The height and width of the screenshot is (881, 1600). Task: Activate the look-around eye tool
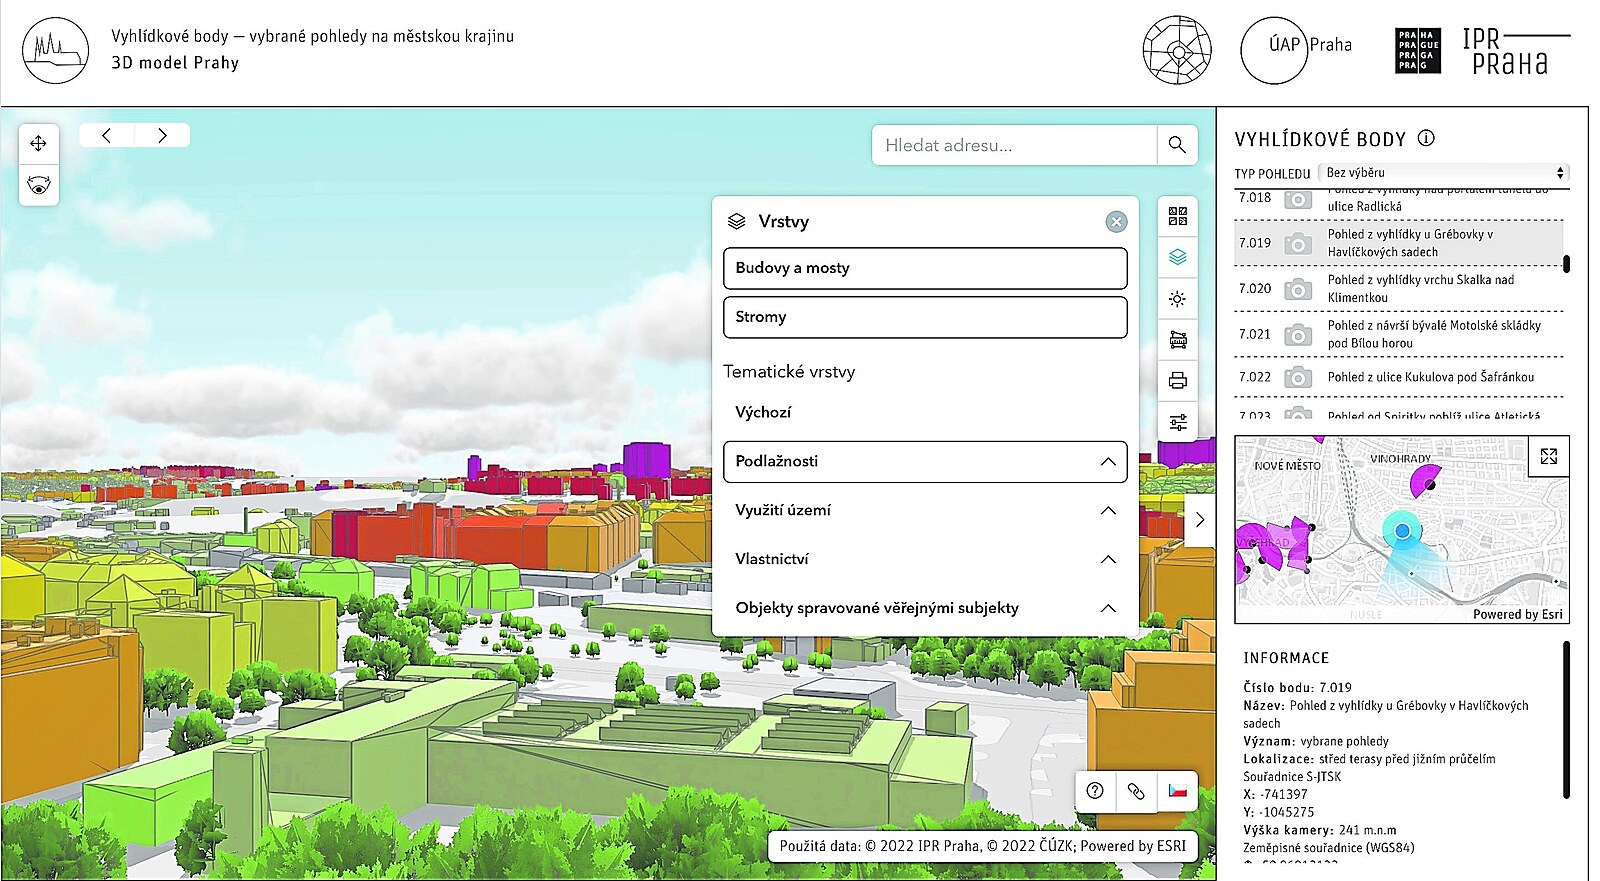coord(39,186)
